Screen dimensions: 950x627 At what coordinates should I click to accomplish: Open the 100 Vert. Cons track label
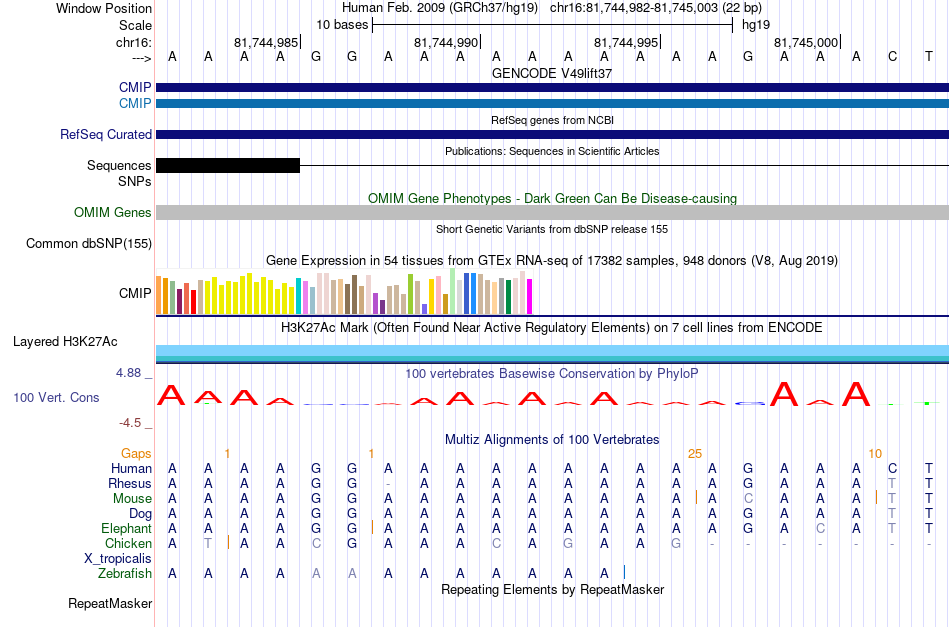tap(56, 397)
